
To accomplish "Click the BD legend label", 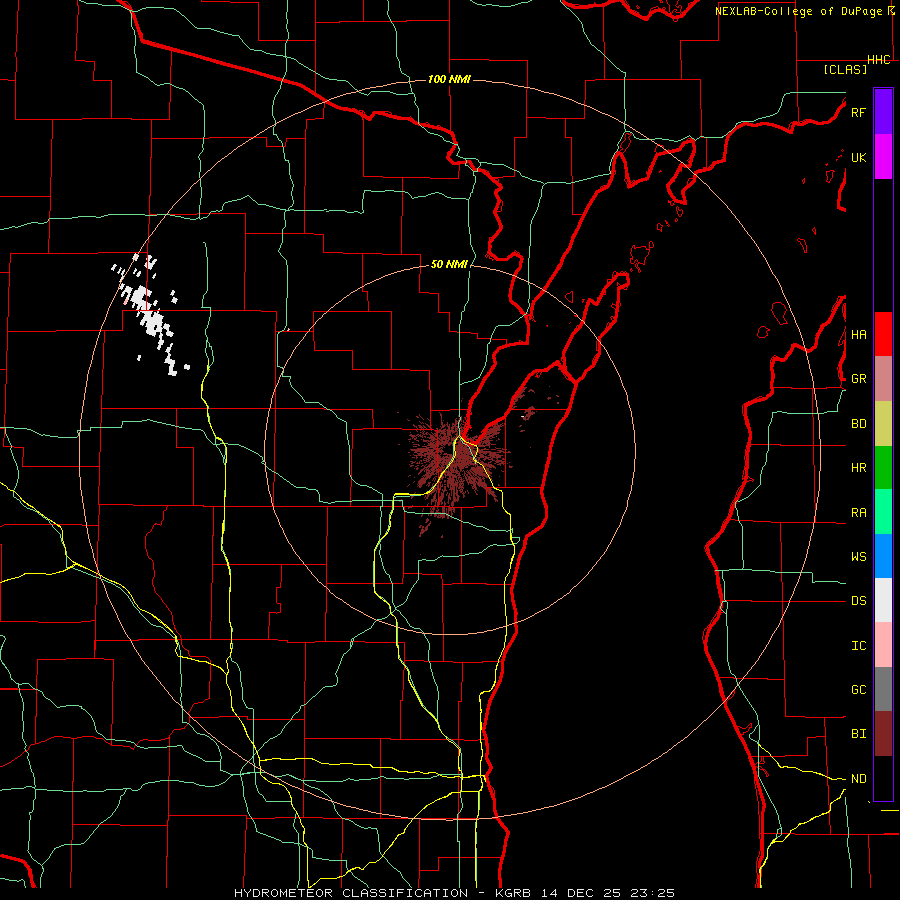I will tap(858, 424).
